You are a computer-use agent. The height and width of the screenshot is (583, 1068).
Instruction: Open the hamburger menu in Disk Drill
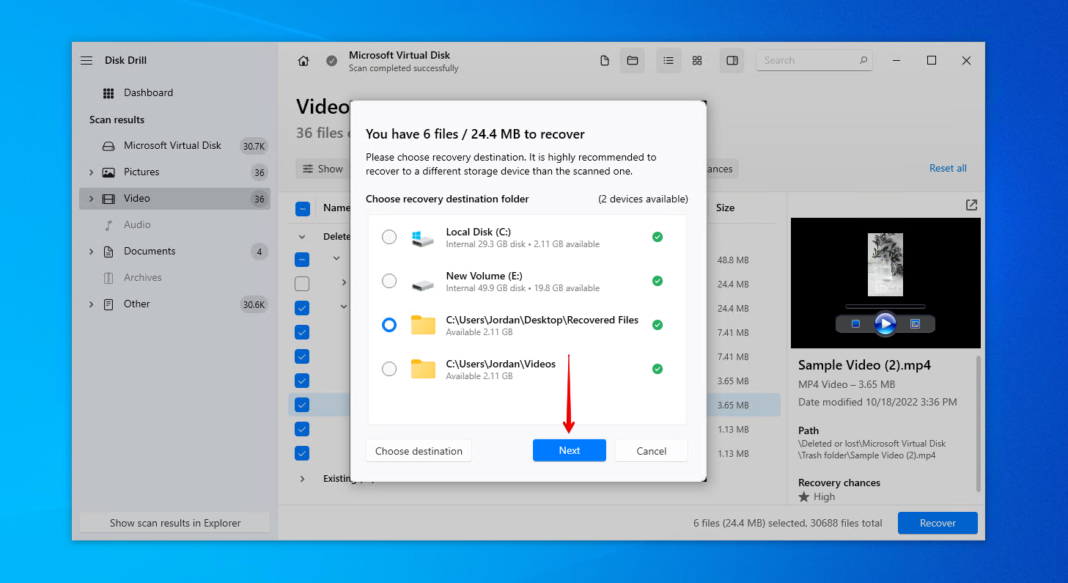(87, 61)
